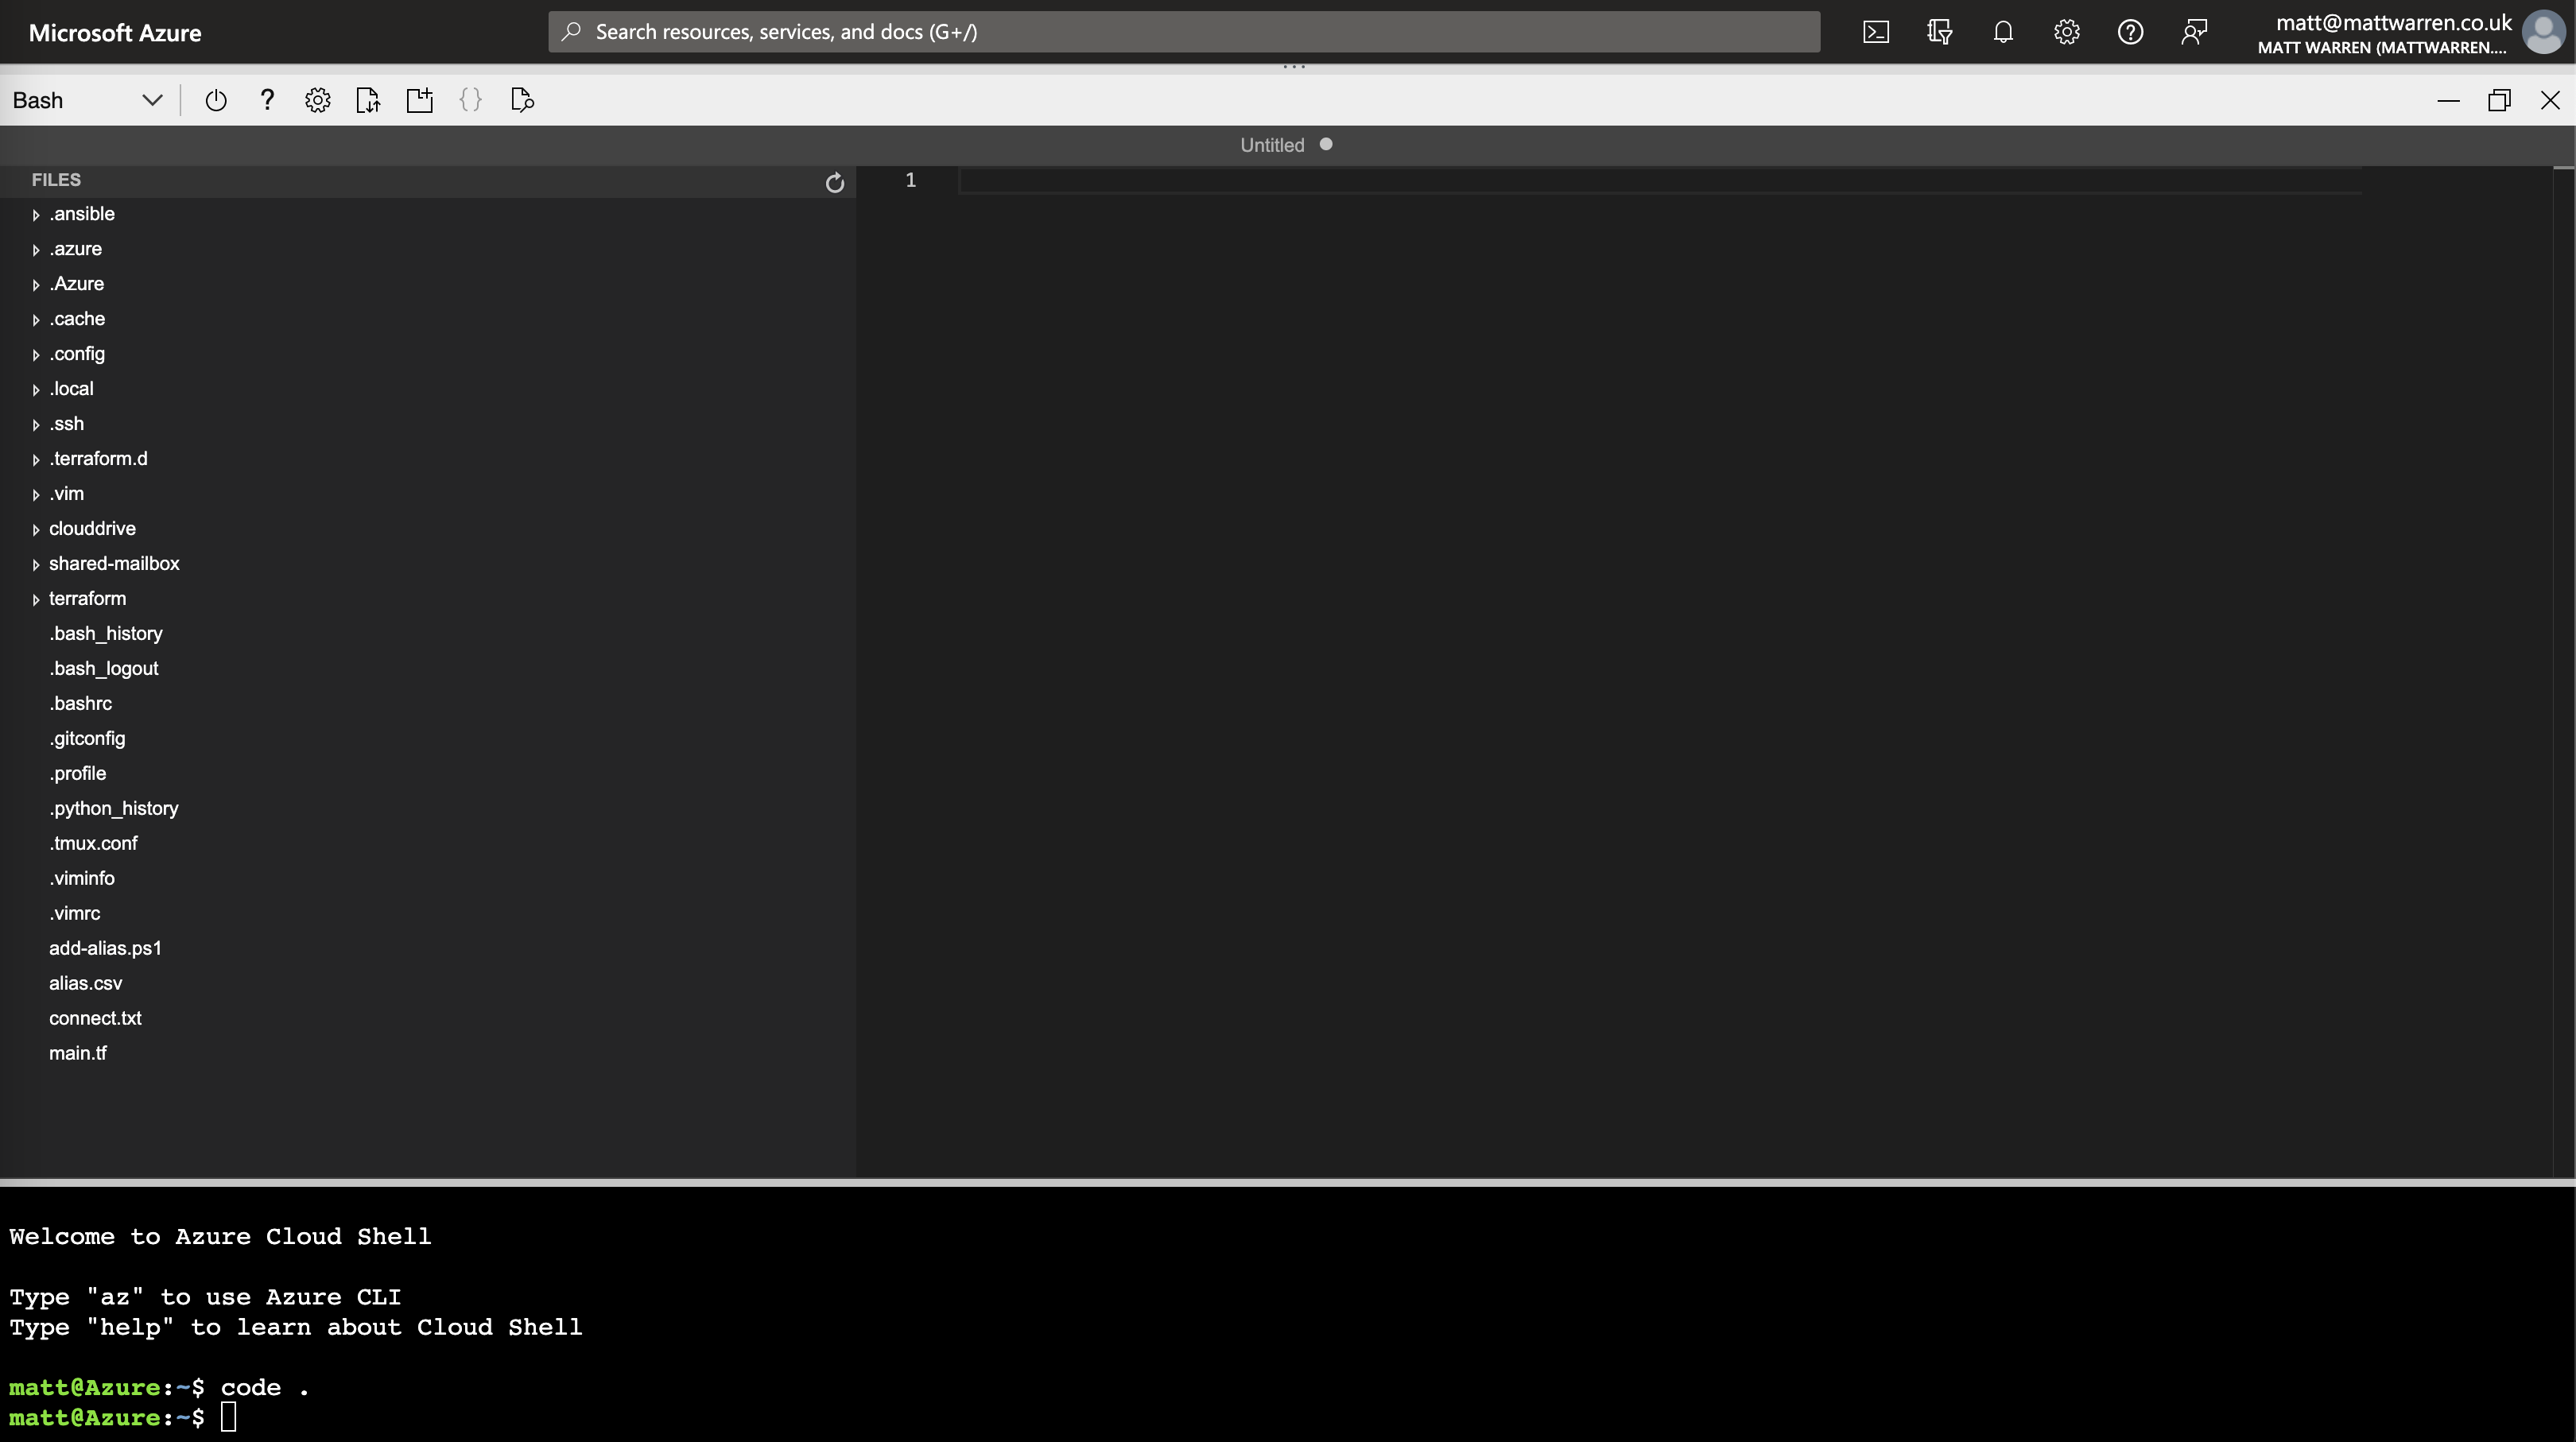The width and height of the screenshot is (2576, 1442).
Task: Open .bashrc file
Action: coord(81,704)
